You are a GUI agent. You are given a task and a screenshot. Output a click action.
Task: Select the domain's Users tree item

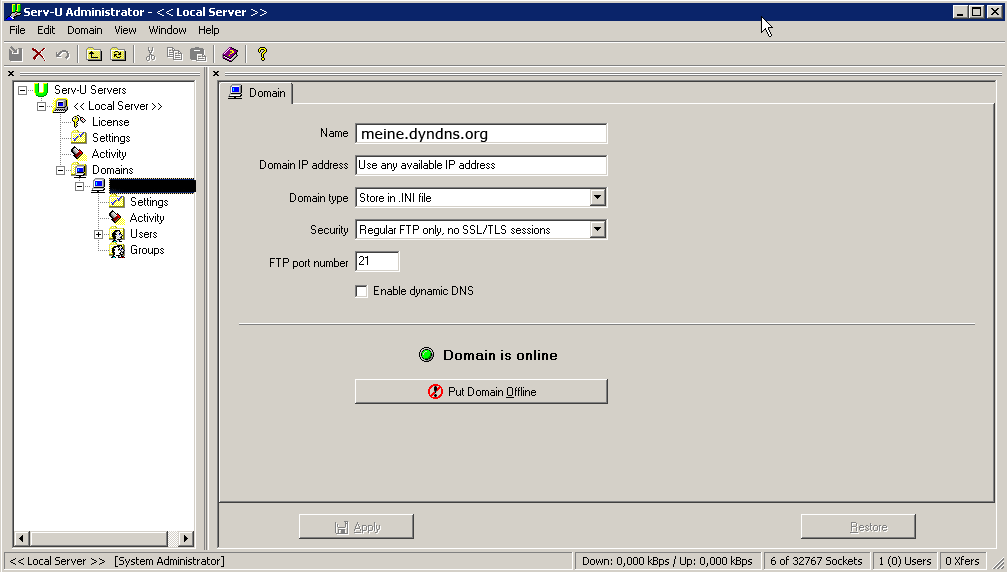click(x=143, y=234)
